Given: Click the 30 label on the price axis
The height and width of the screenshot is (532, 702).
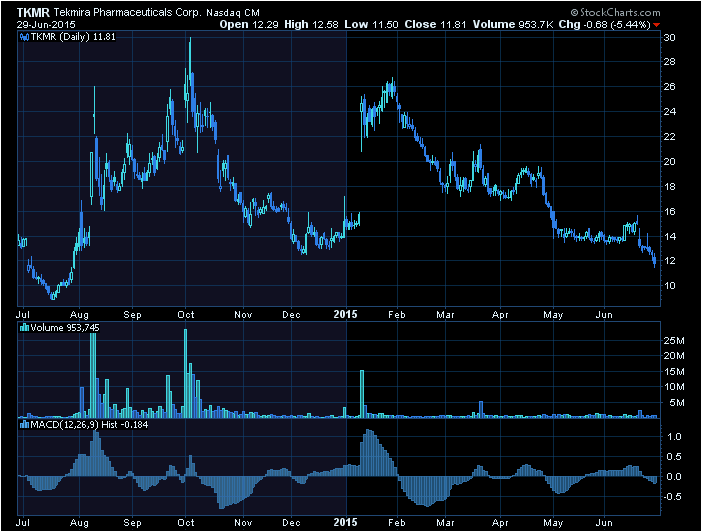Looking at the screenshot, I should [x=669, y=38].
